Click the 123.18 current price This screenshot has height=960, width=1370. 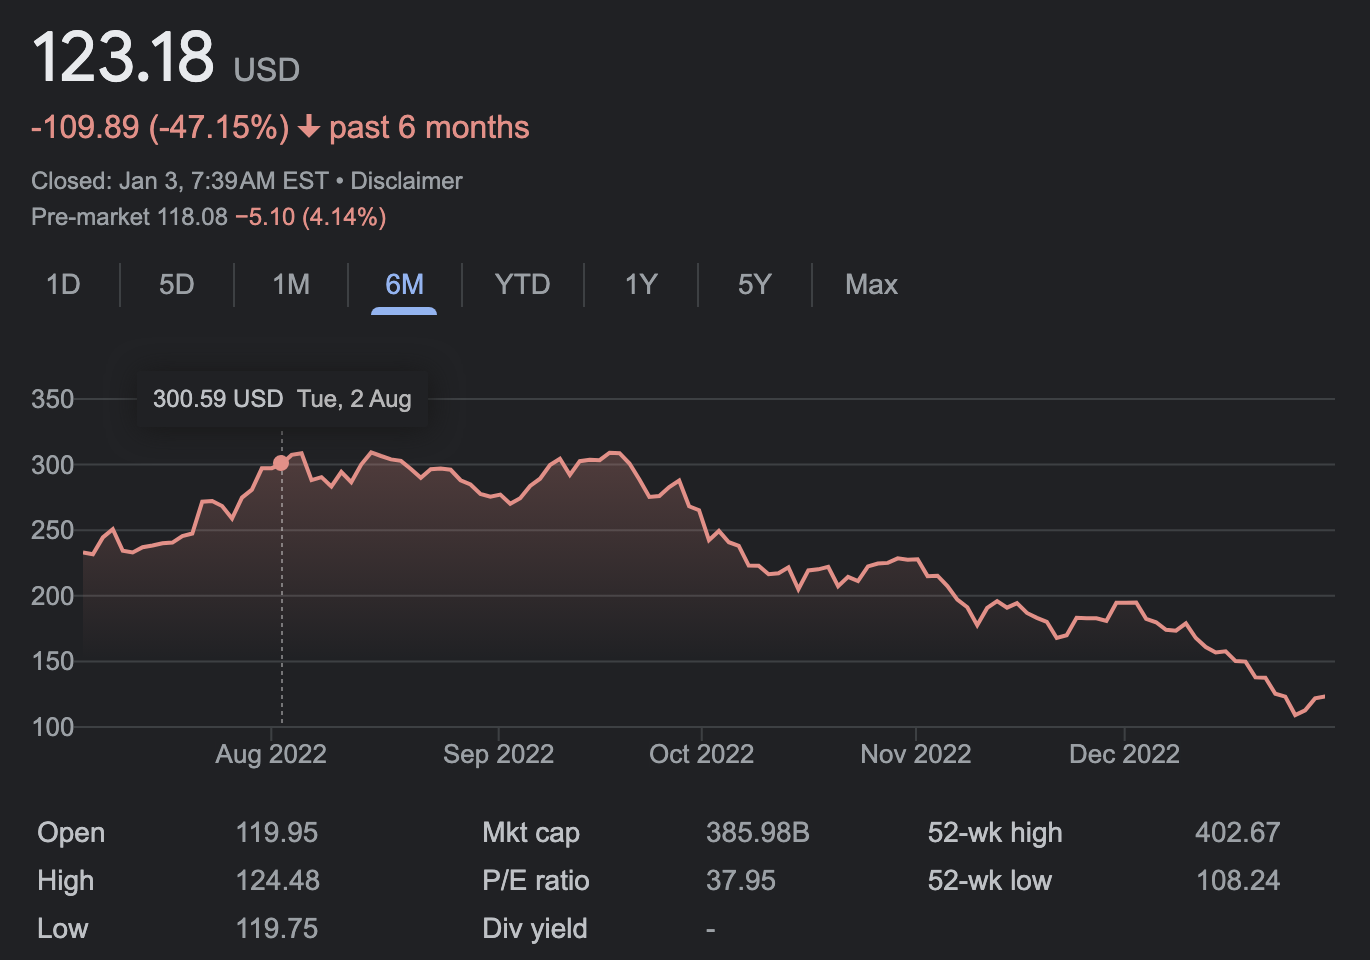[123, 56]
